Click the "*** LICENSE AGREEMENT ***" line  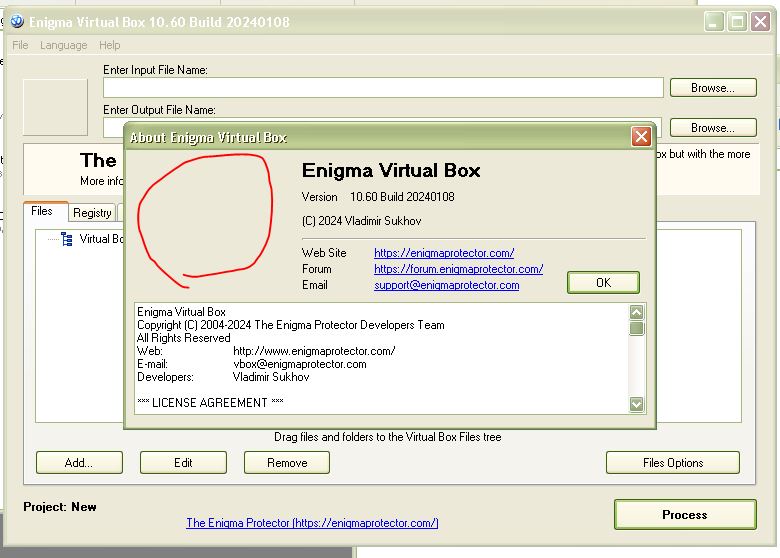coord(210,403)
